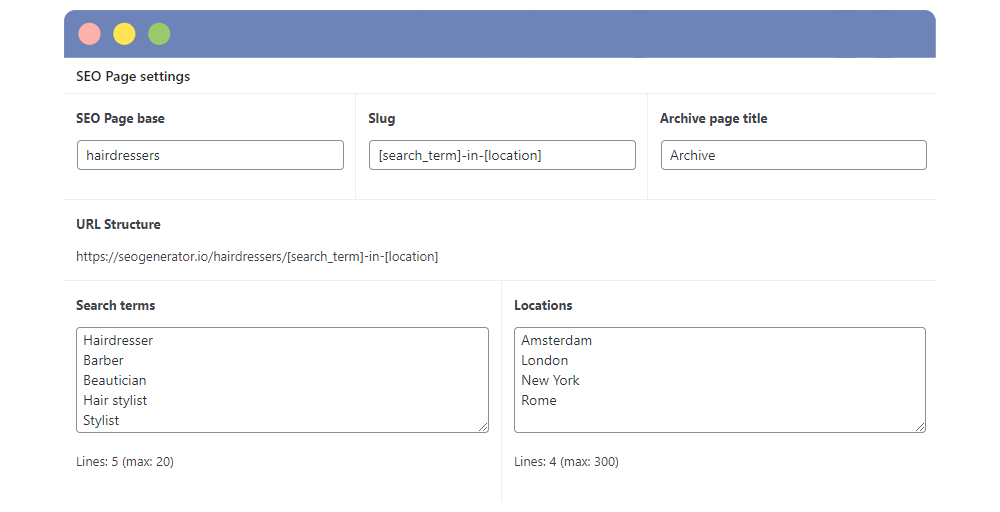This screenshot has height=512, width=1000.
Task: Click the red window circle icon
Action: pos(89,34)
